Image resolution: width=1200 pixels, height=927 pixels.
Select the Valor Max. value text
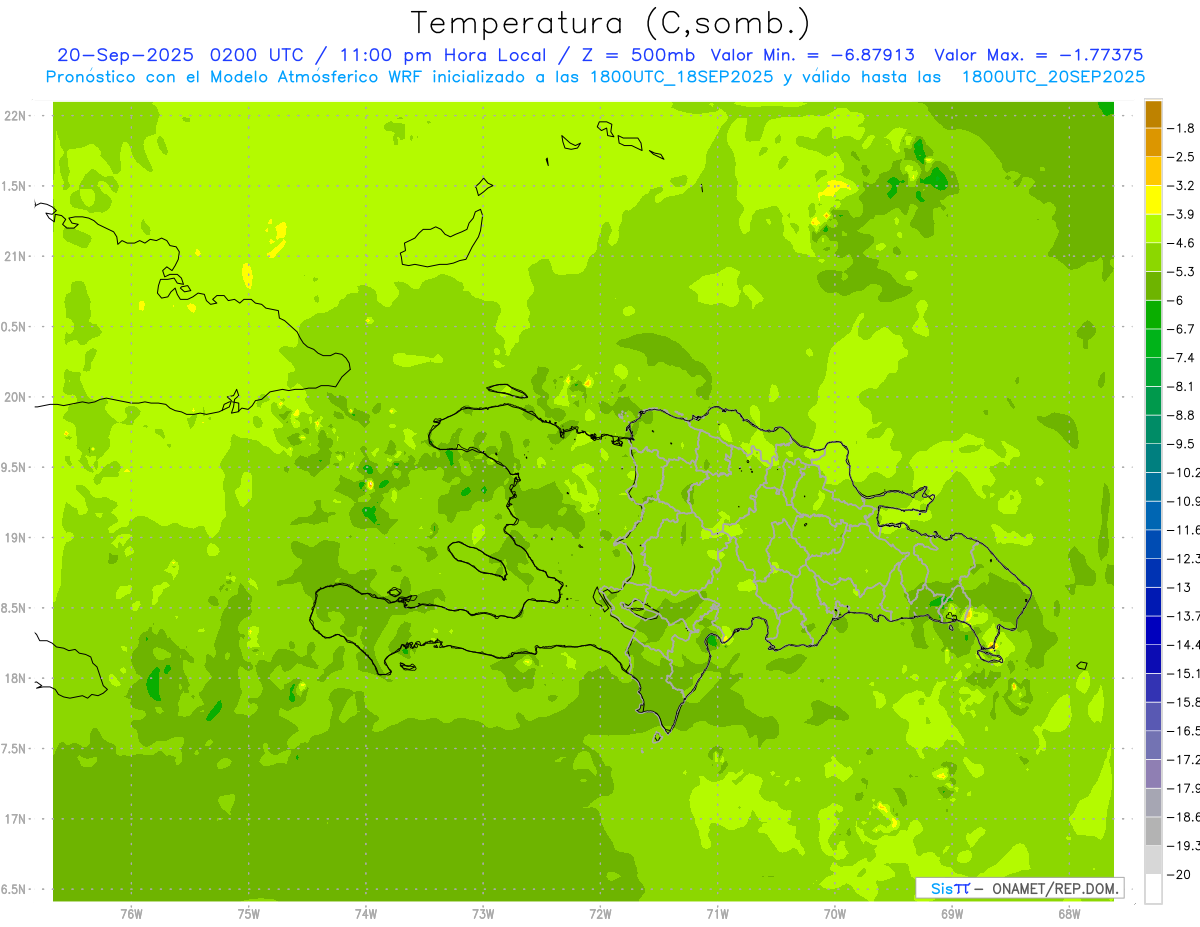coord(1038,55)
